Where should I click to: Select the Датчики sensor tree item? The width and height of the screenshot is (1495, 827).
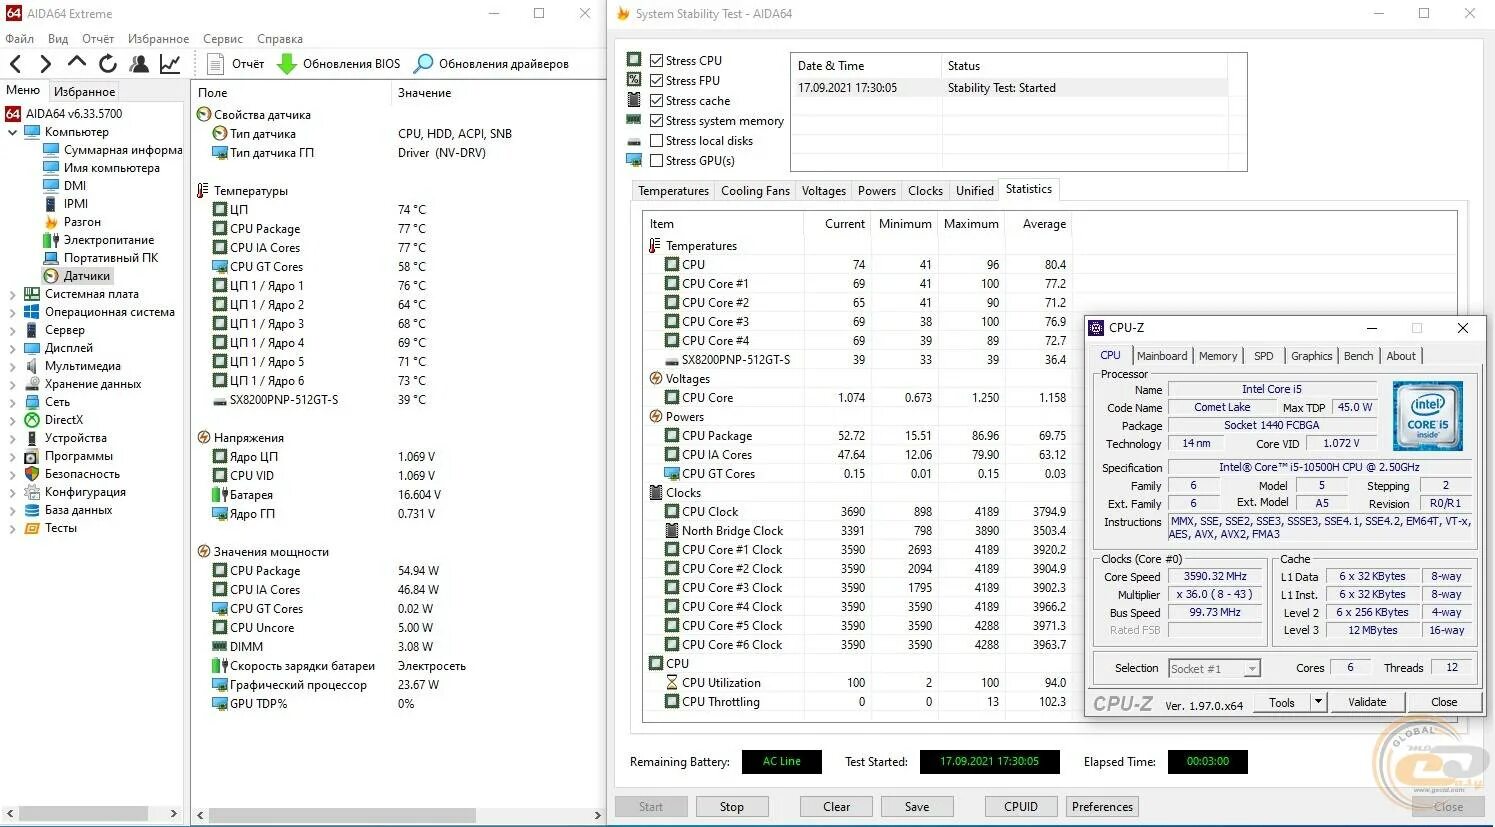(78, 276)
